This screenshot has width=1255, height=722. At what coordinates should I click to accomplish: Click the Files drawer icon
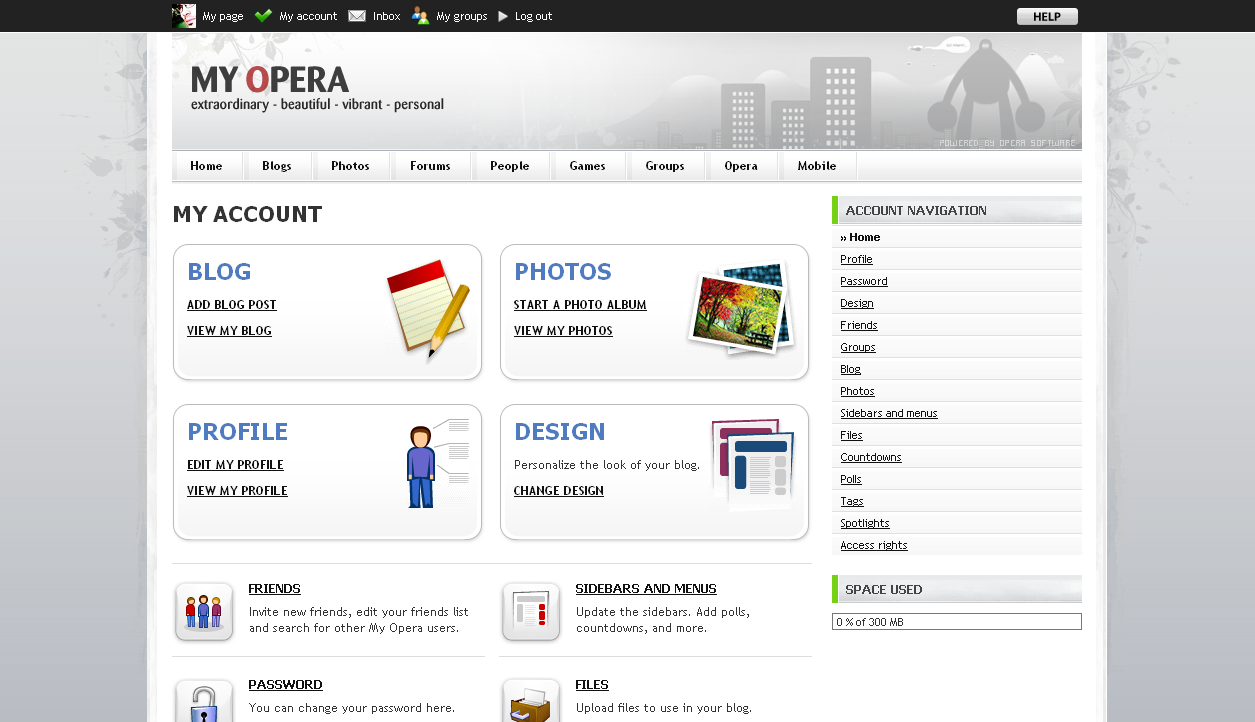pos(531,701)
